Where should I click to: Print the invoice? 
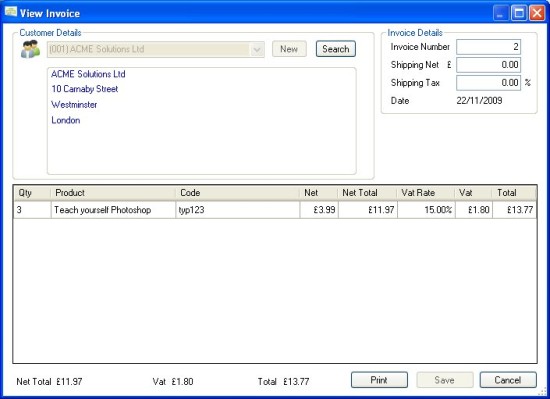(x=379, y=380)
